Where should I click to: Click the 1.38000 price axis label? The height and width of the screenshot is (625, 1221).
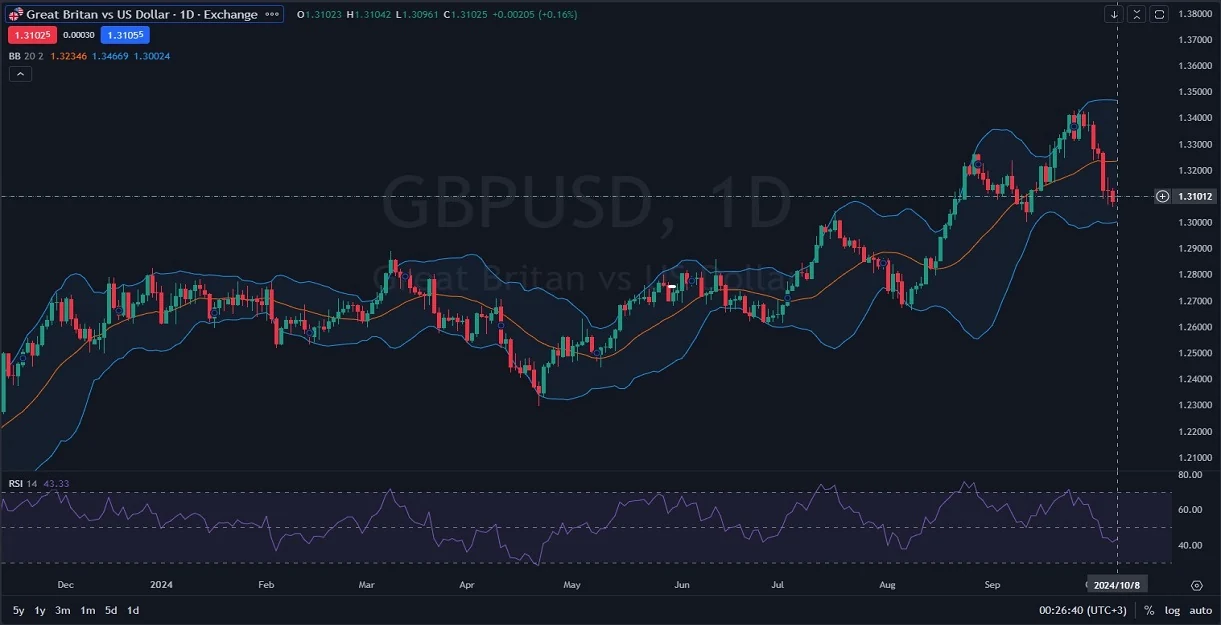point(1196,14)
